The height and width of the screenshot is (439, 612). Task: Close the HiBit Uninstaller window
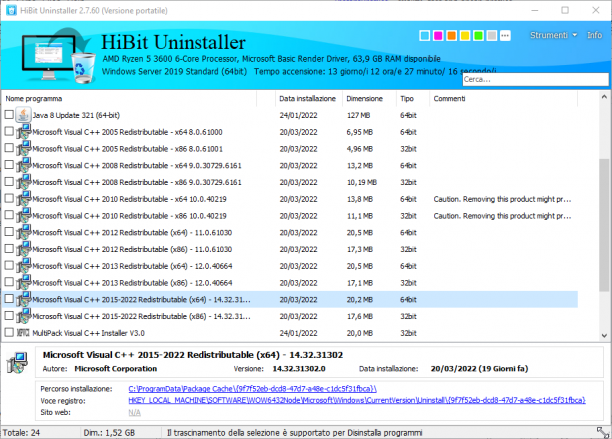point(596,10)
